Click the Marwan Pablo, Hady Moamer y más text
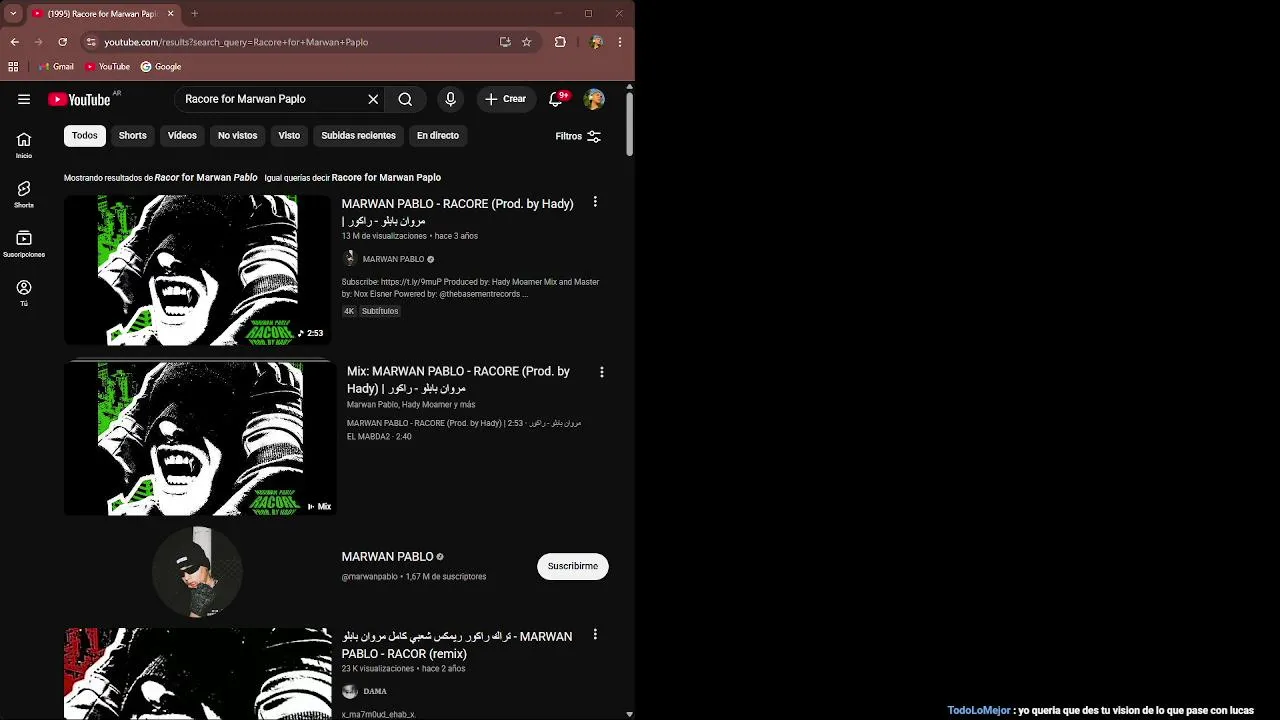This screenshot has width=1280, height=720. coord(411,405)
